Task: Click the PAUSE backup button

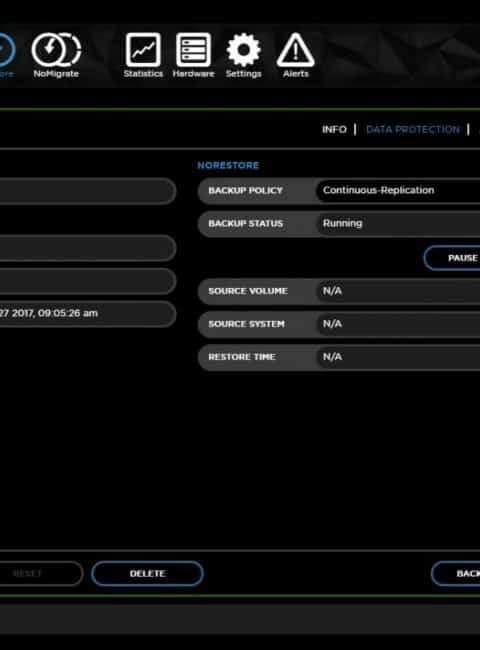Action: coord(452,258)
